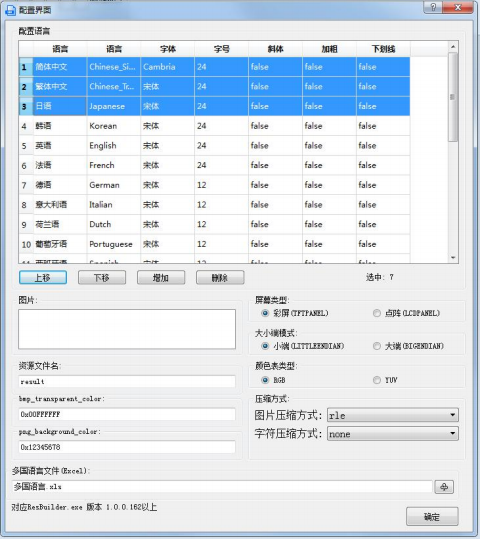Click the Portuguese cell
480x539 pixels.
tap(114, 244)
